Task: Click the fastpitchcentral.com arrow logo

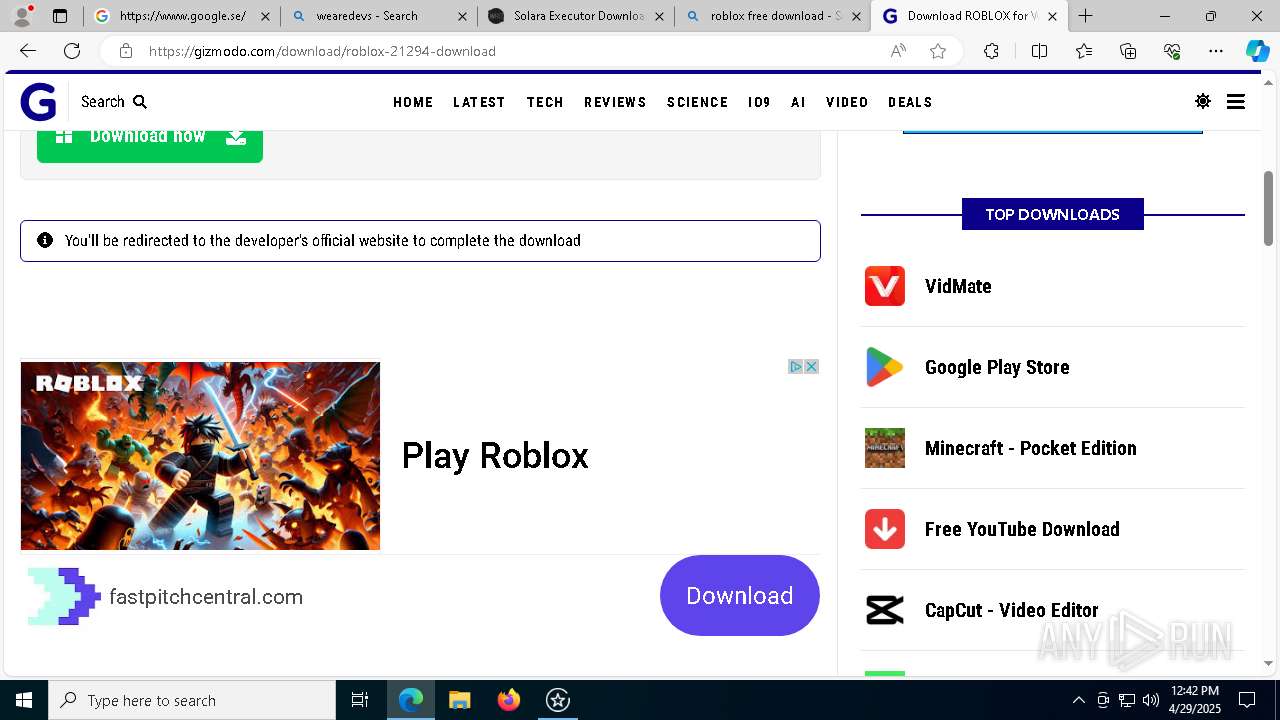Action: point(64,596)
